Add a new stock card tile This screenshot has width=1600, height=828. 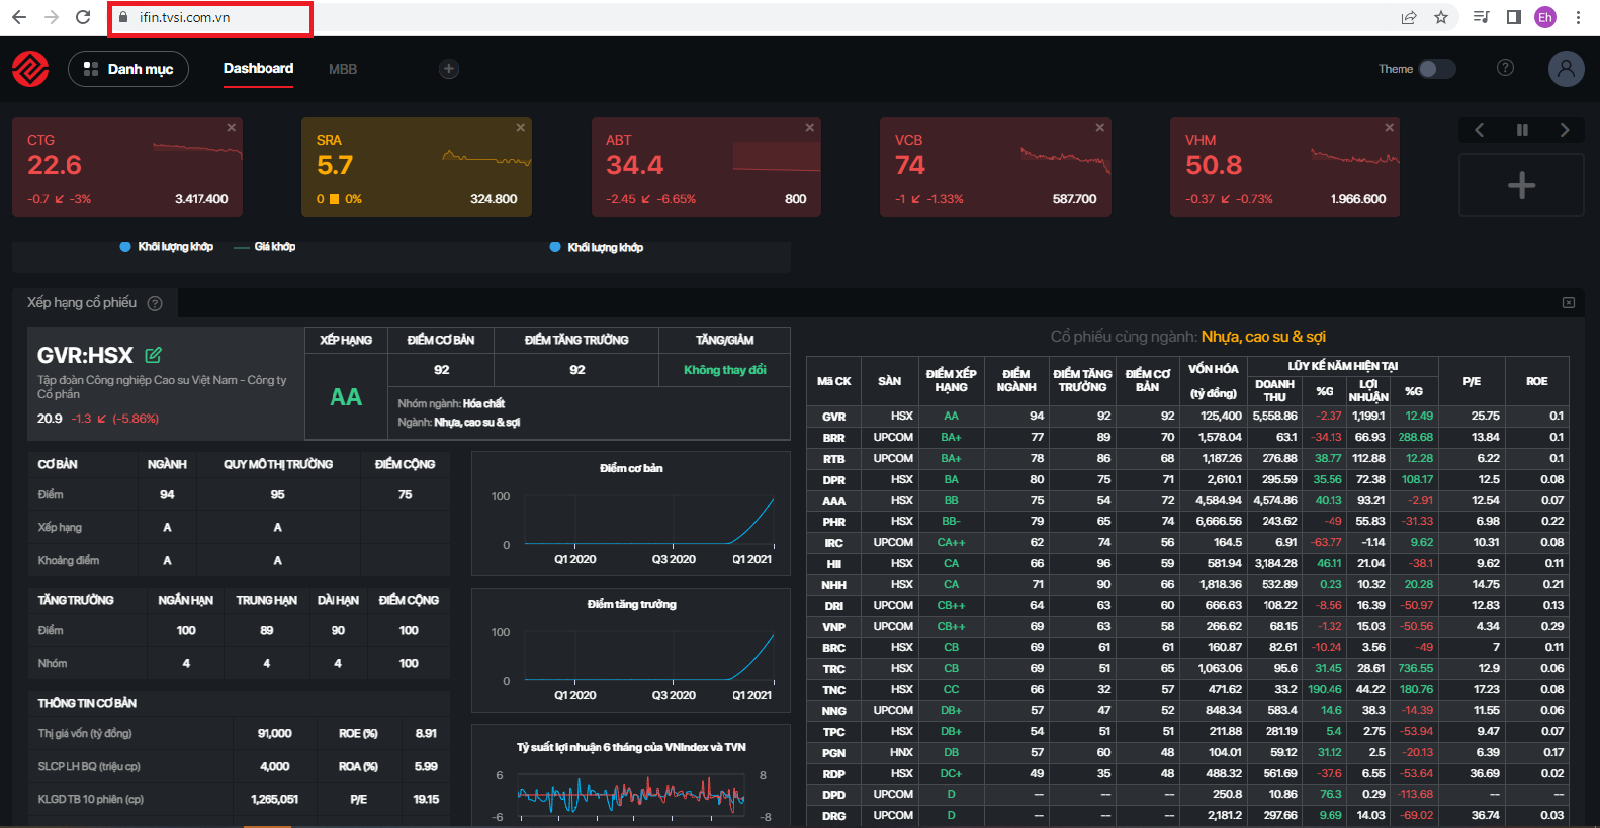point(1521,185)
